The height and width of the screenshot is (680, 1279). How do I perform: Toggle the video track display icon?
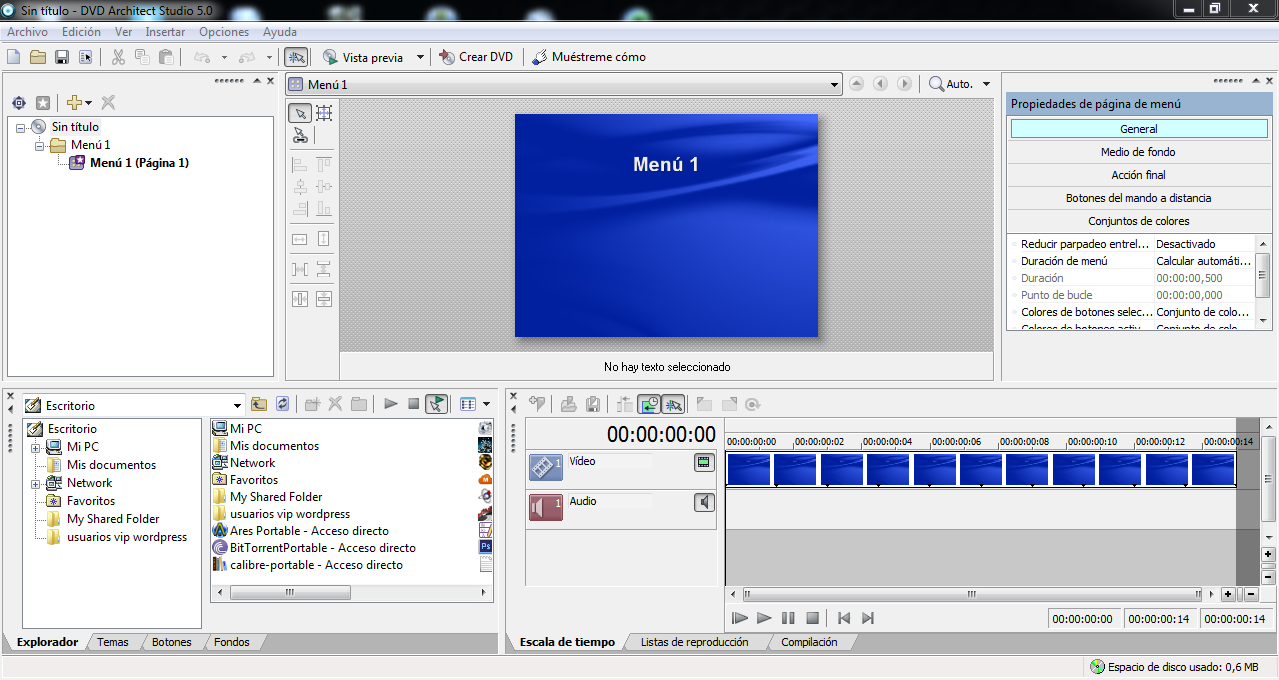click(704, 462)
